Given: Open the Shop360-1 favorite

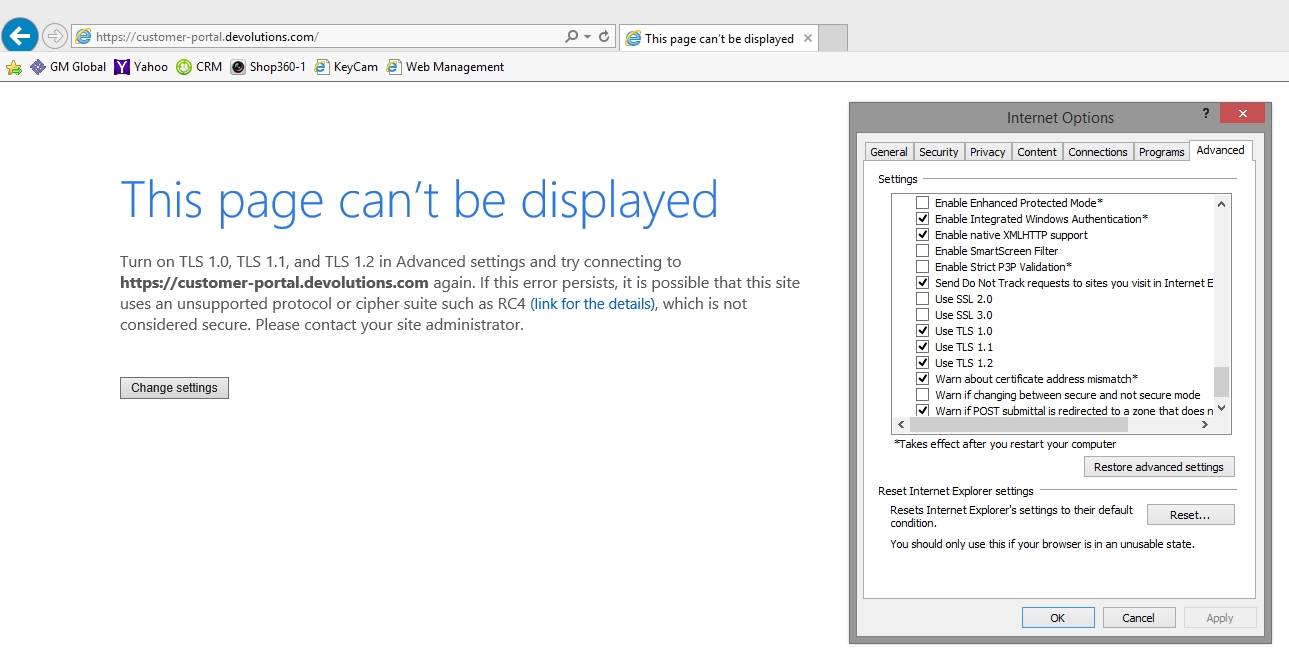Looking at the screenshot, I should 268,67.
